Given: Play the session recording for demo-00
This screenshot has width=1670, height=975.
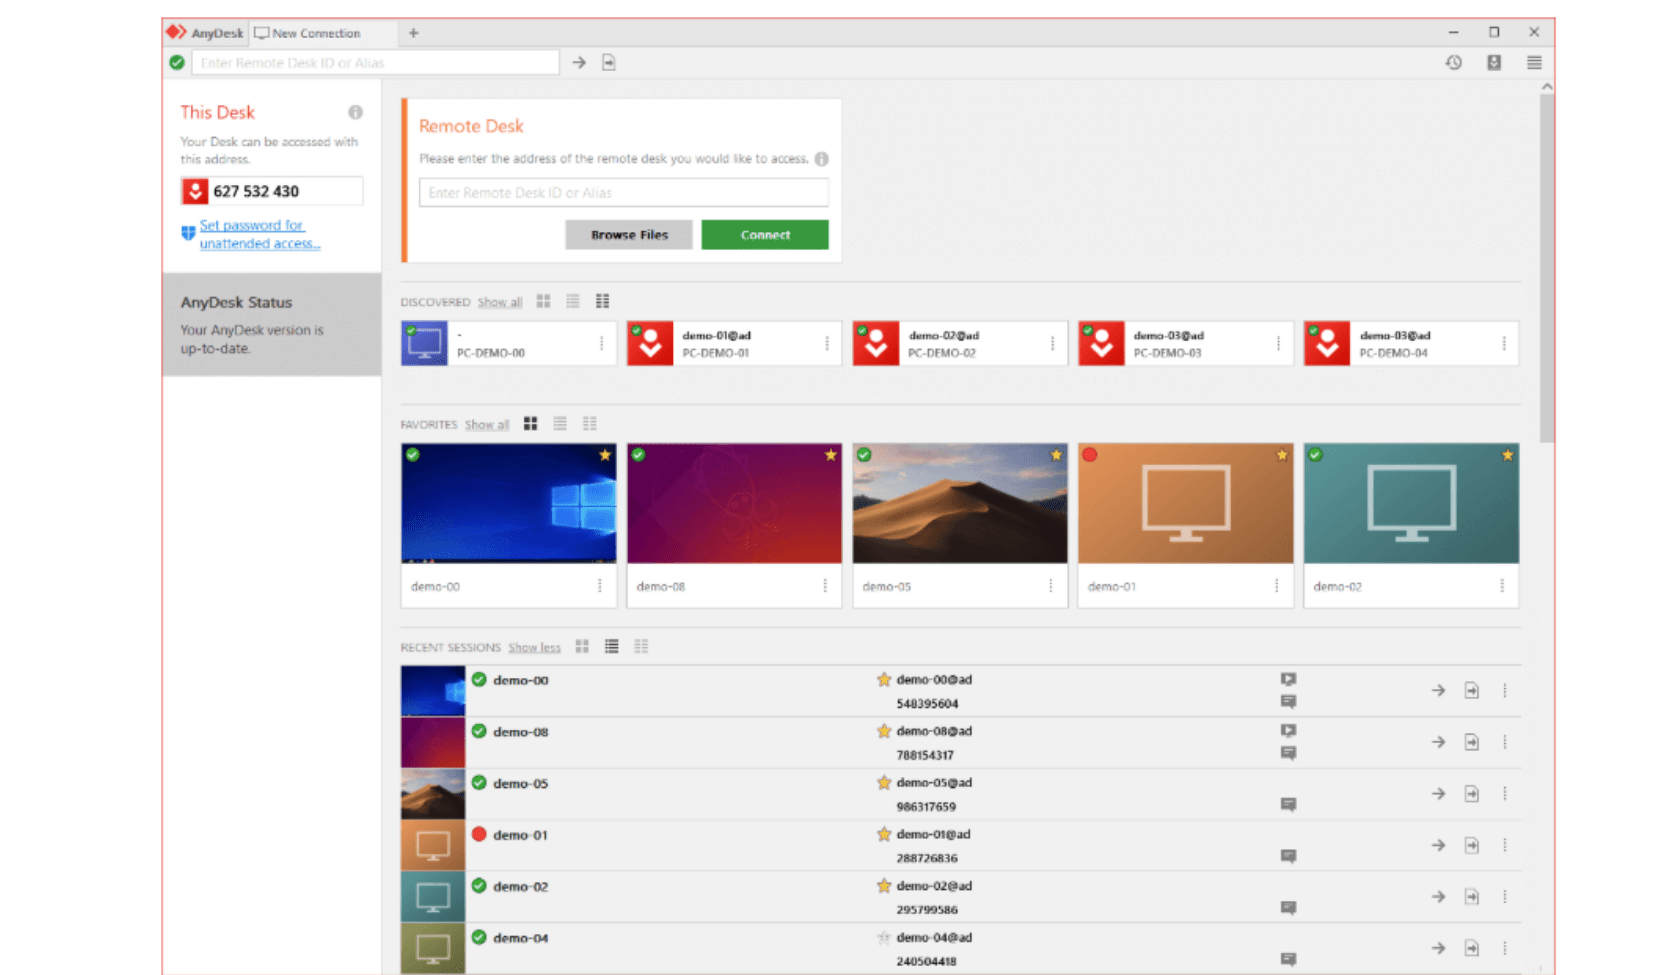Looking at the screenshot, I should click(x=1288, y=679).
